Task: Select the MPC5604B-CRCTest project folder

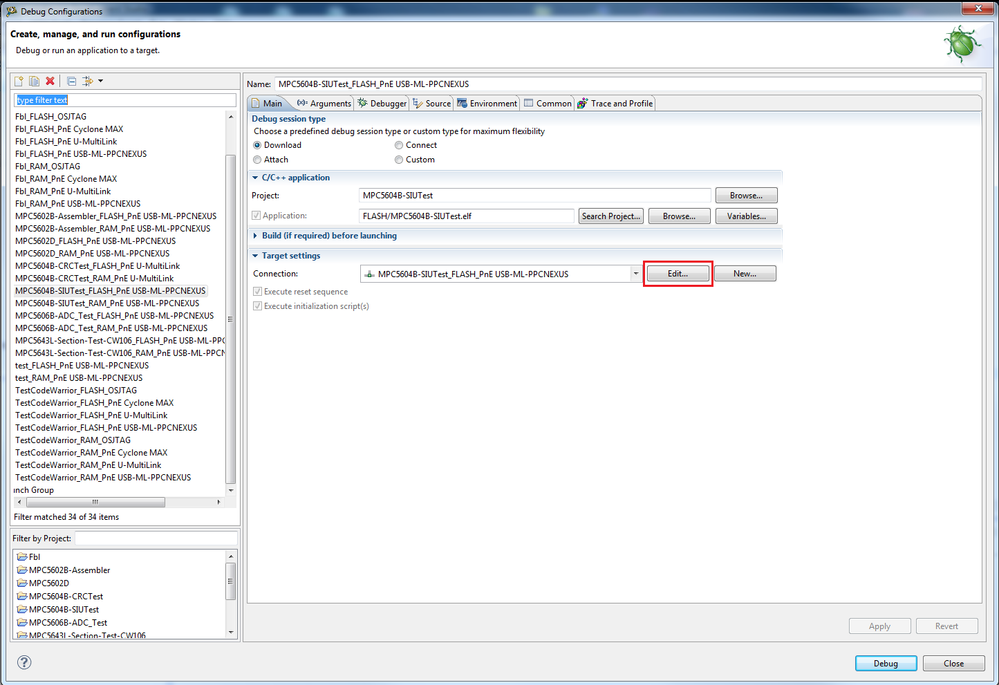Action: (61, 596)
